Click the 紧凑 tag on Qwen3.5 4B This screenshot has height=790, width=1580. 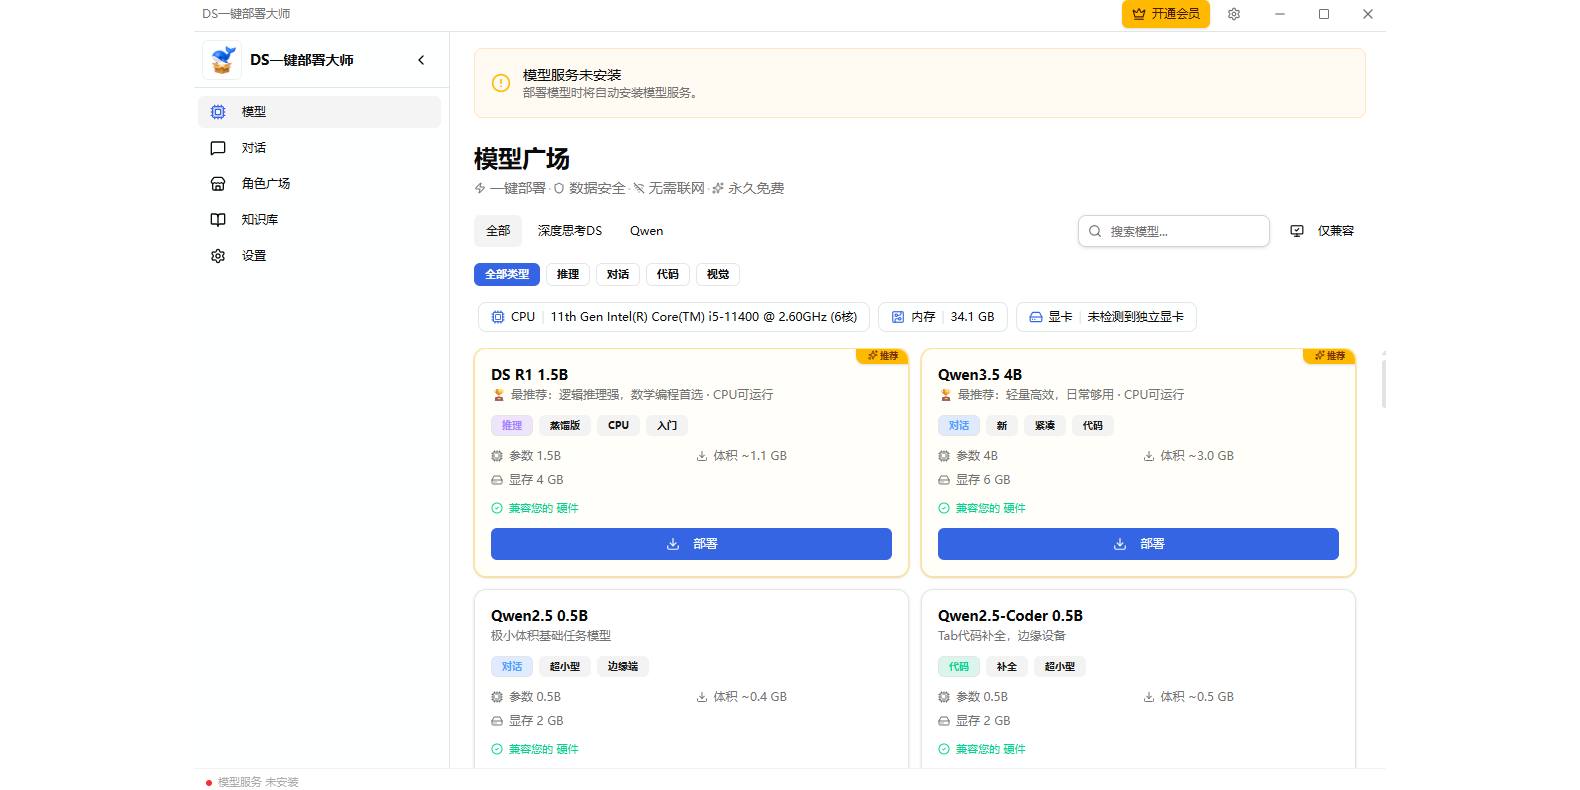1045,426
